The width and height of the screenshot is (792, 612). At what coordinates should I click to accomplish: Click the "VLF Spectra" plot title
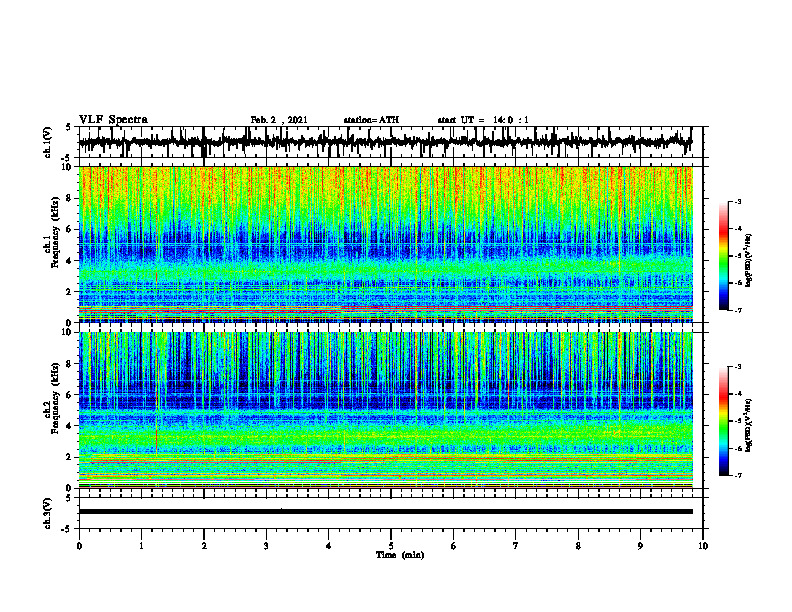tap(113, 120)
